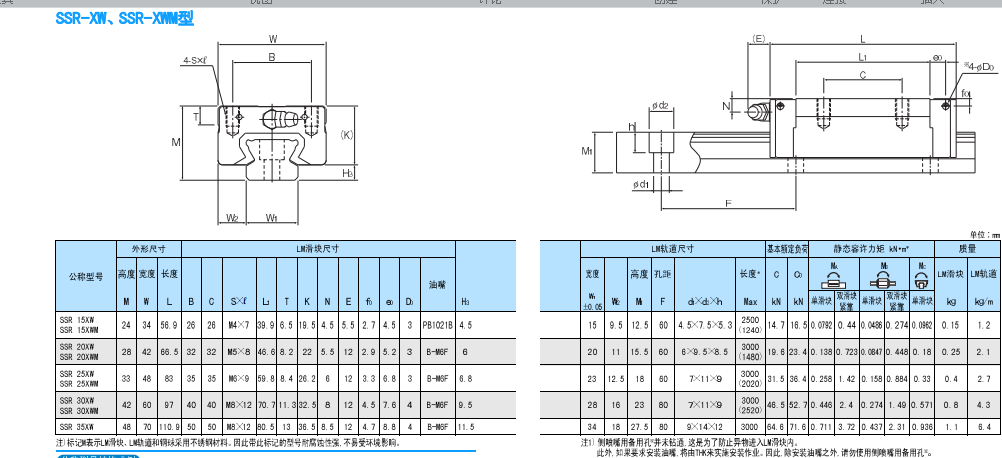This screenshot has width=1002, height=458.
Task: Click the φd1 label in side-view drawing
Action: coord(642,185)
